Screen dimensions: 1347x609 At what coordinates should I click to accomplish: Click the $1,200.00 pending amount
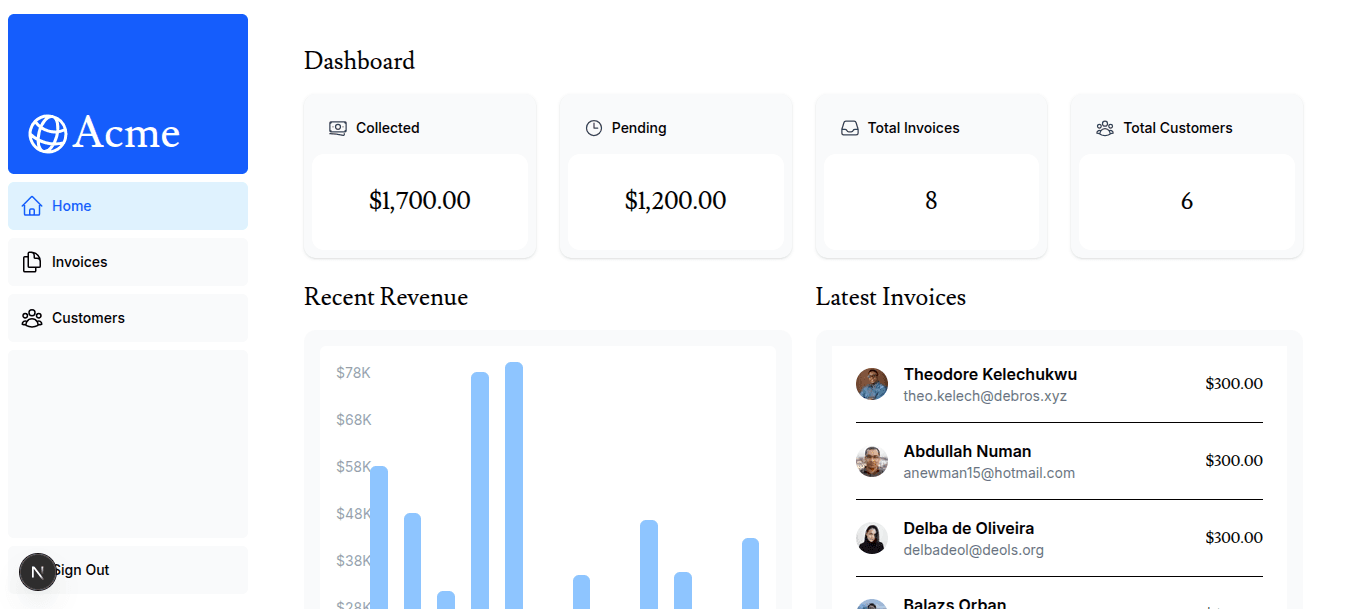(676, 201)
